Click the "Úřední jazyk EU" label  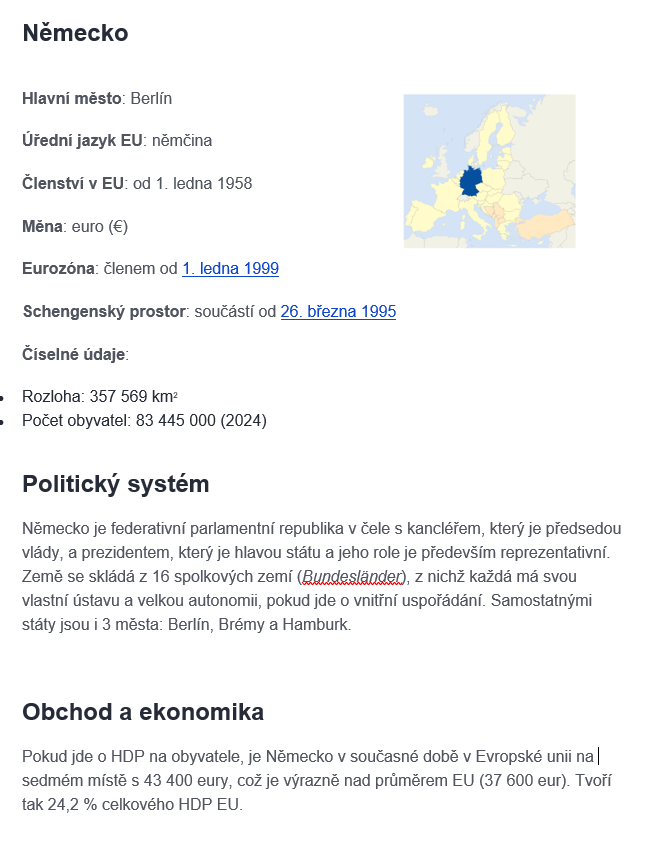pyautogui.click(x=82, y=140)
